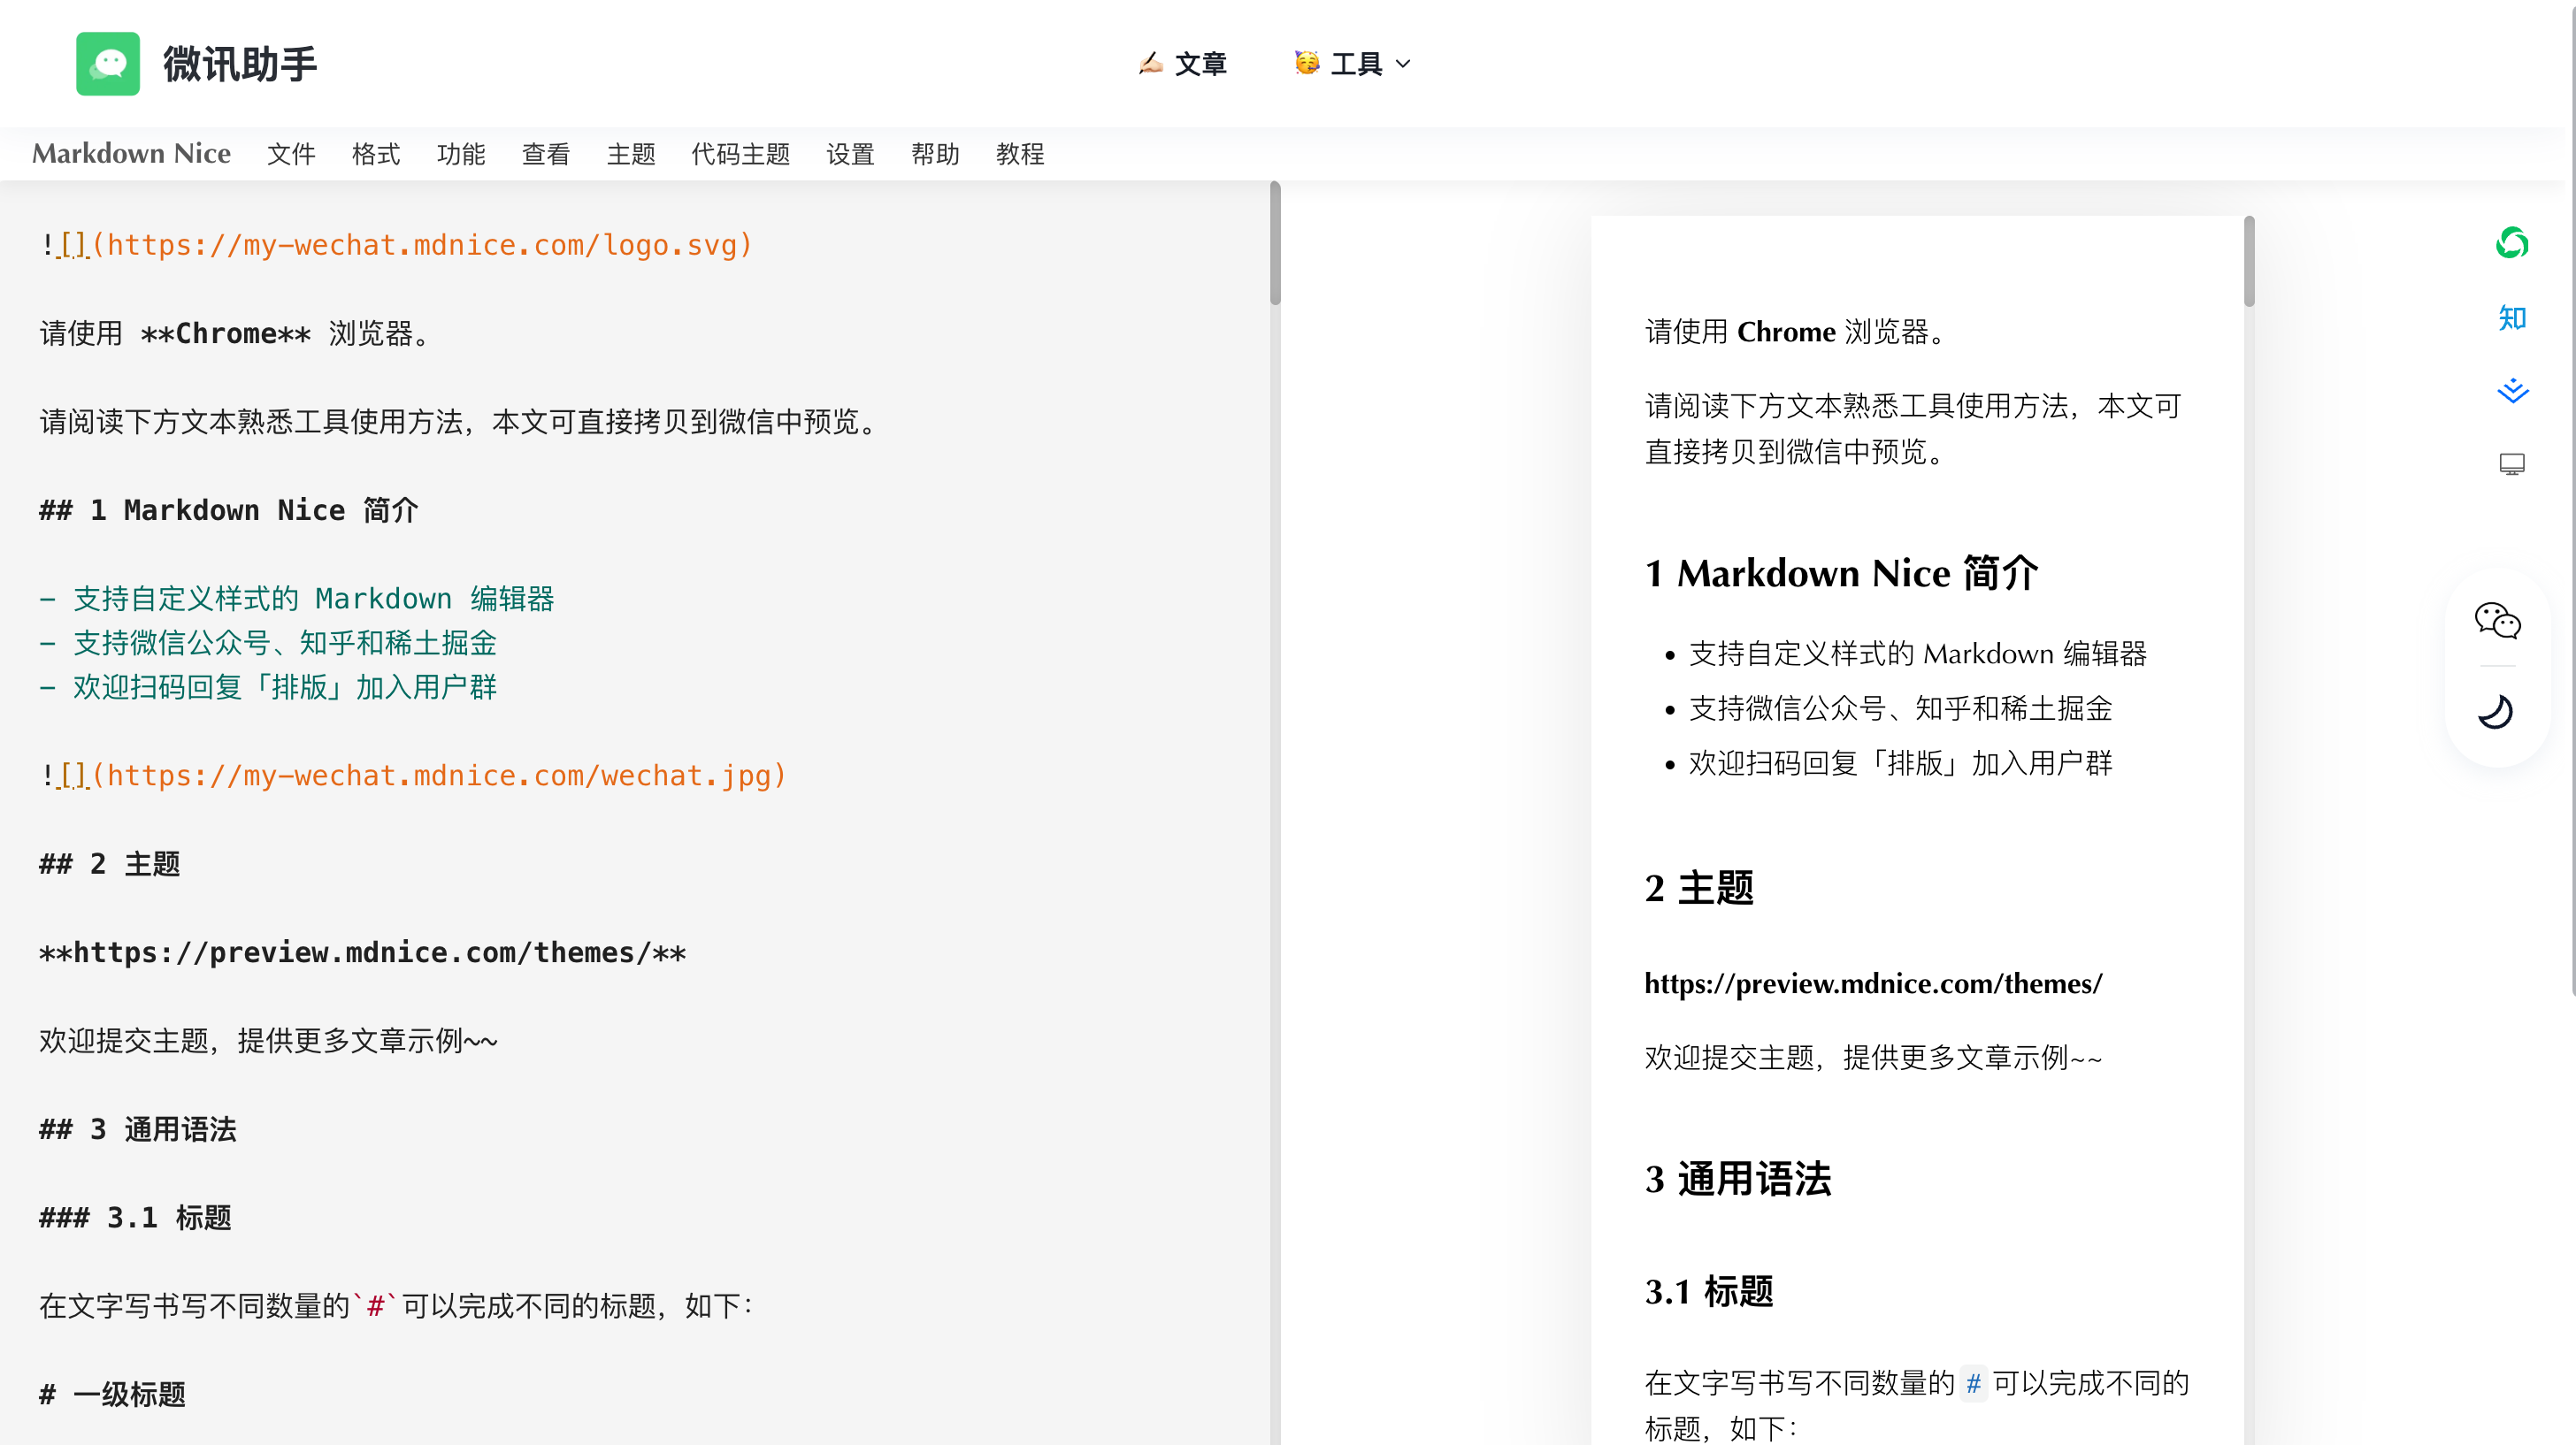Open the 设置 menu
Image resolution: width=2576 pixels, height=1445 pixels.
point(850,154)
